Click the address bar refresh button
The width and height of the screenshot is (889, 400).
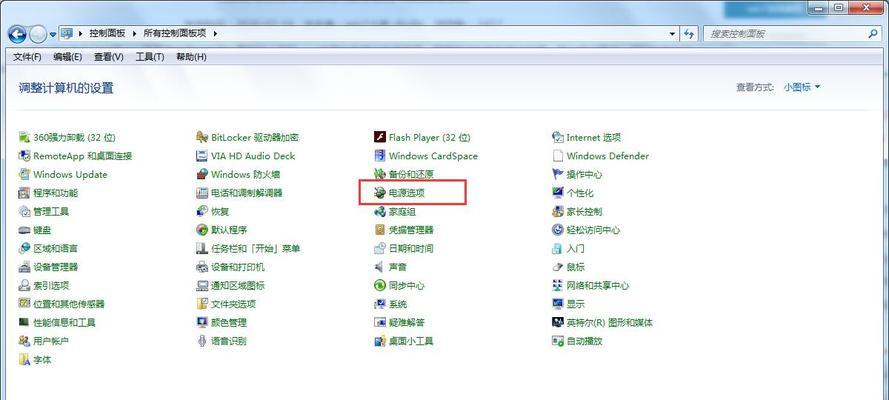(689, 34)
